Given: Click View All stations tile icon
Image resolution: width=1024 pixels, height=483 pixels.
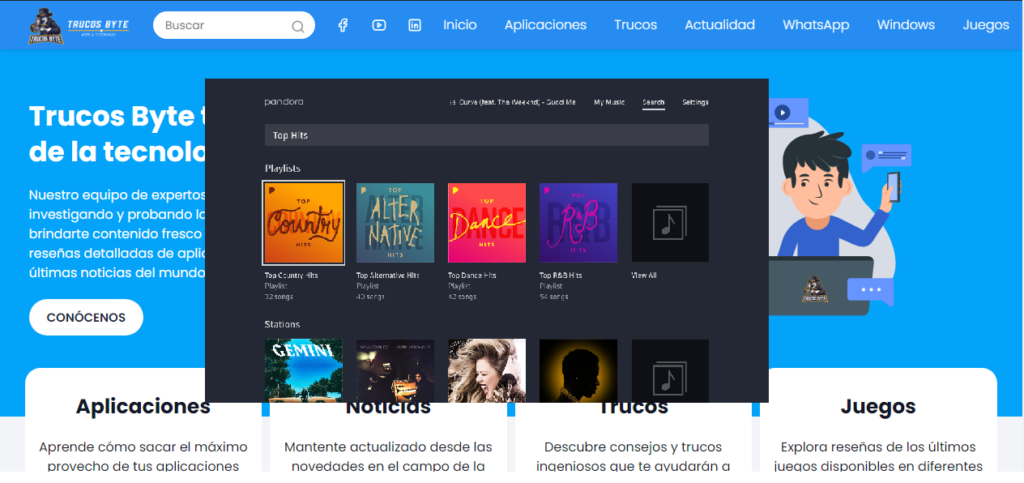Looking at the screenshot, I should [670, 370].
